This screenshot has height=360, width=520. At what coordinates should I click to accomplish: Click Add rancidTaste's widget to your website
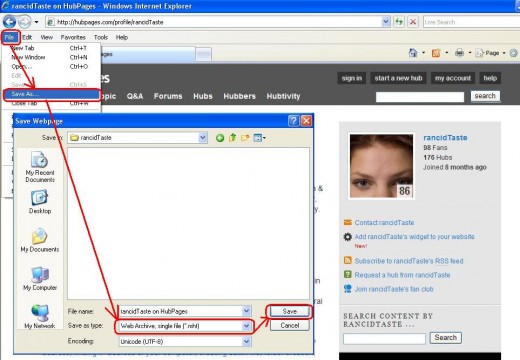pos(414,237)
